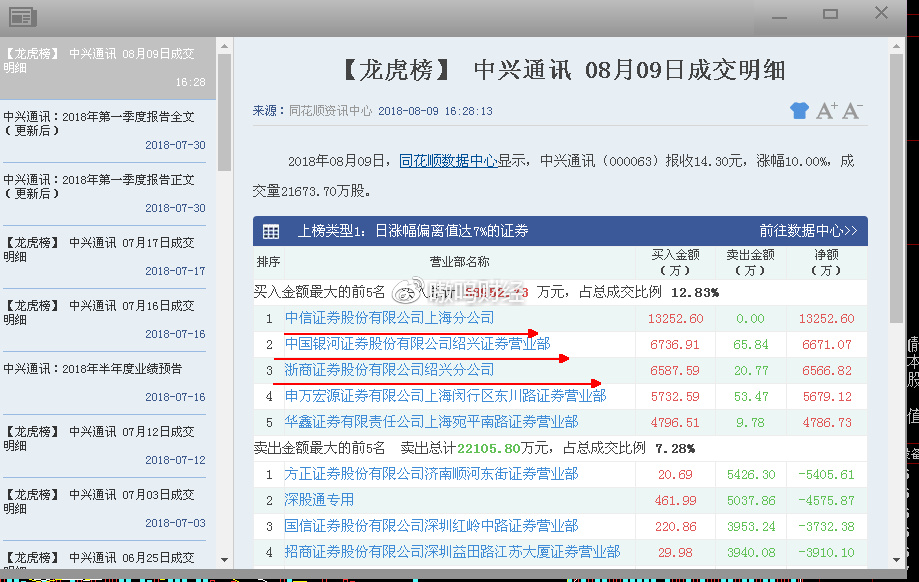Click the left list scrollbar thumb
Image resolution: width=919 pixels, height=582 pixels.
(x=224, y=113)
